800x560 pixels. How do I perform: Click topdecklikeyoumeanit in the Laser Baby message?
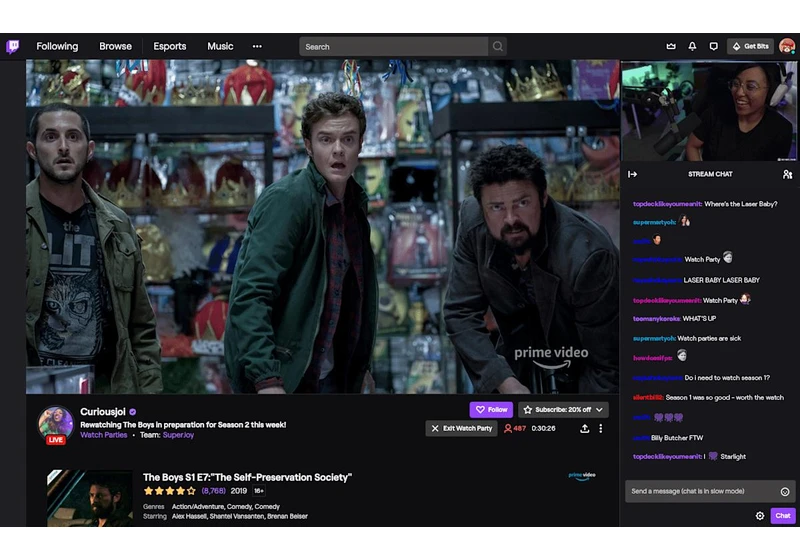pyautogui.click(x=667, y=204)
